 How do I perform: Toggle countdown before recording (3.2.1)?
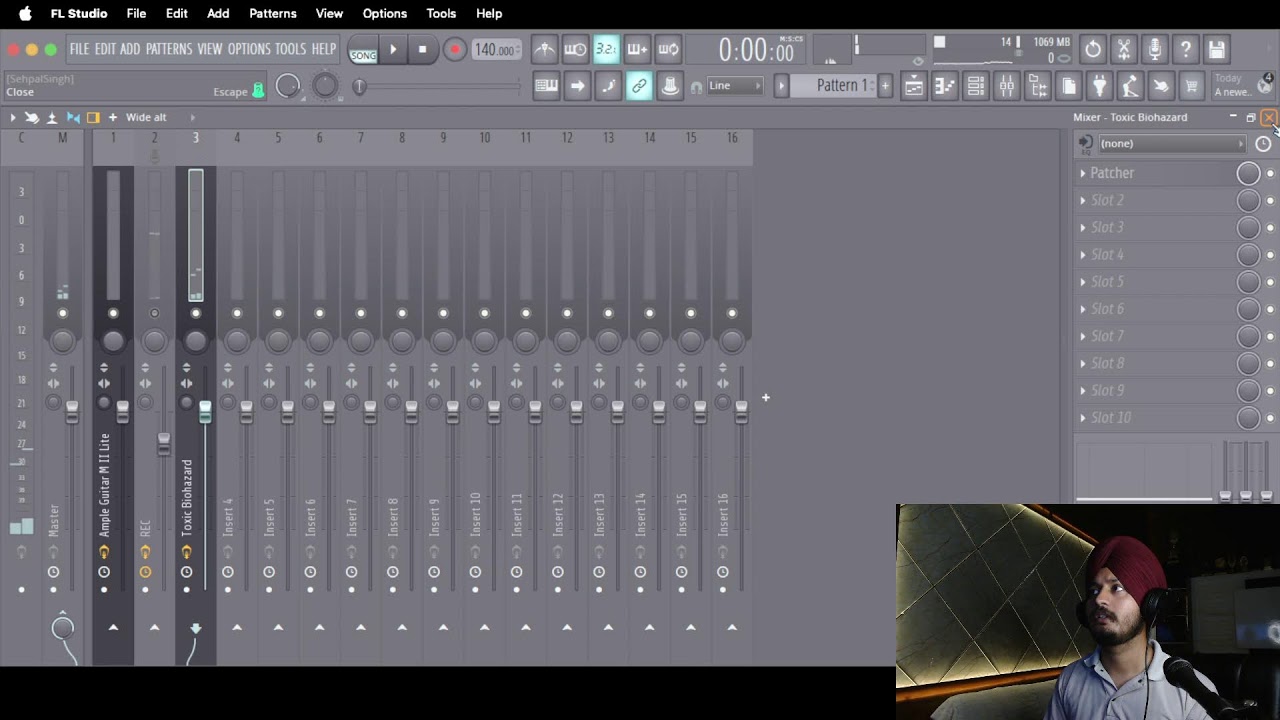coord(606,49)
